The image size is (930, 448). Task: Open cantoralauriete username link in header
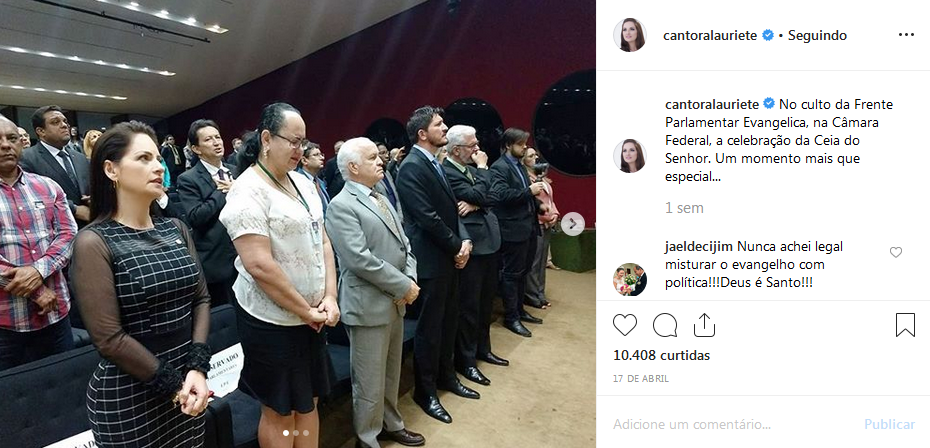tap(710, 36)
